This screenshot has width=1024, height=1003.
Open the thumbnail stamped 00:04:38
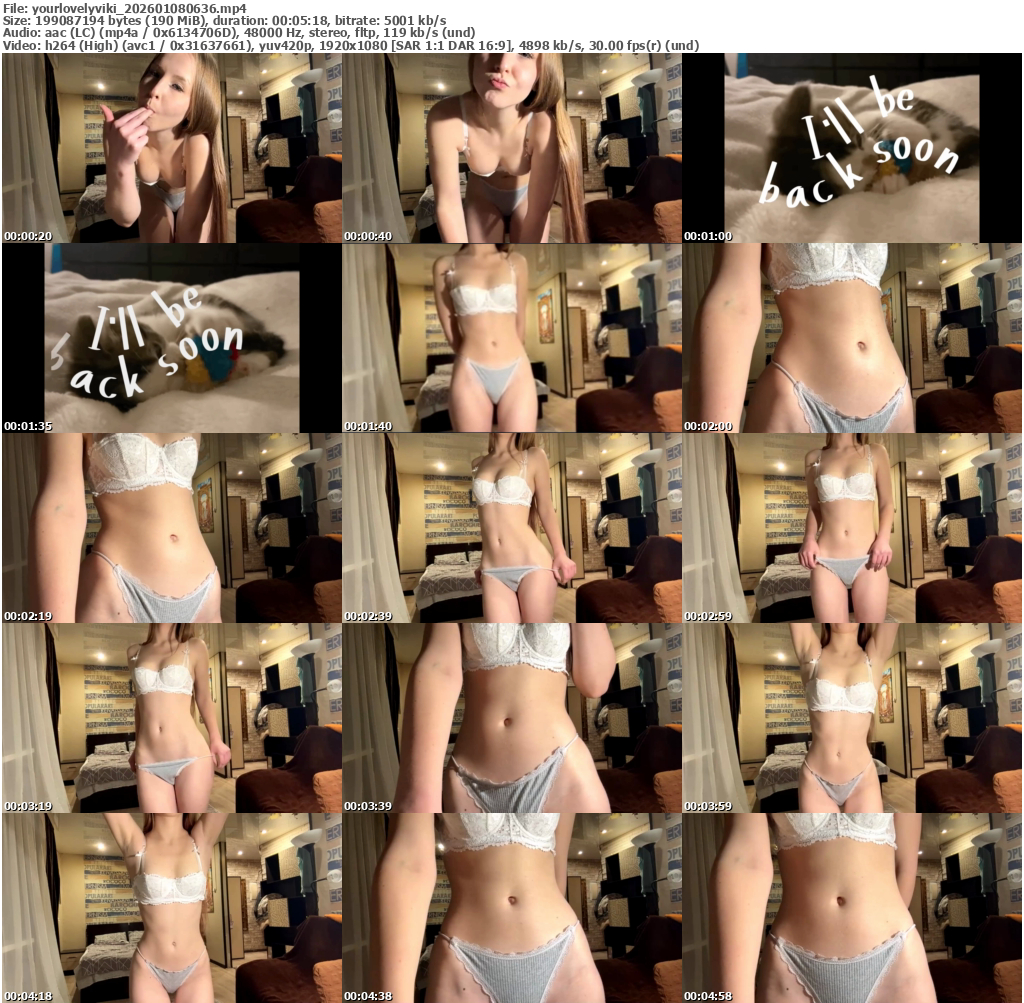click(x=512, y=908)
